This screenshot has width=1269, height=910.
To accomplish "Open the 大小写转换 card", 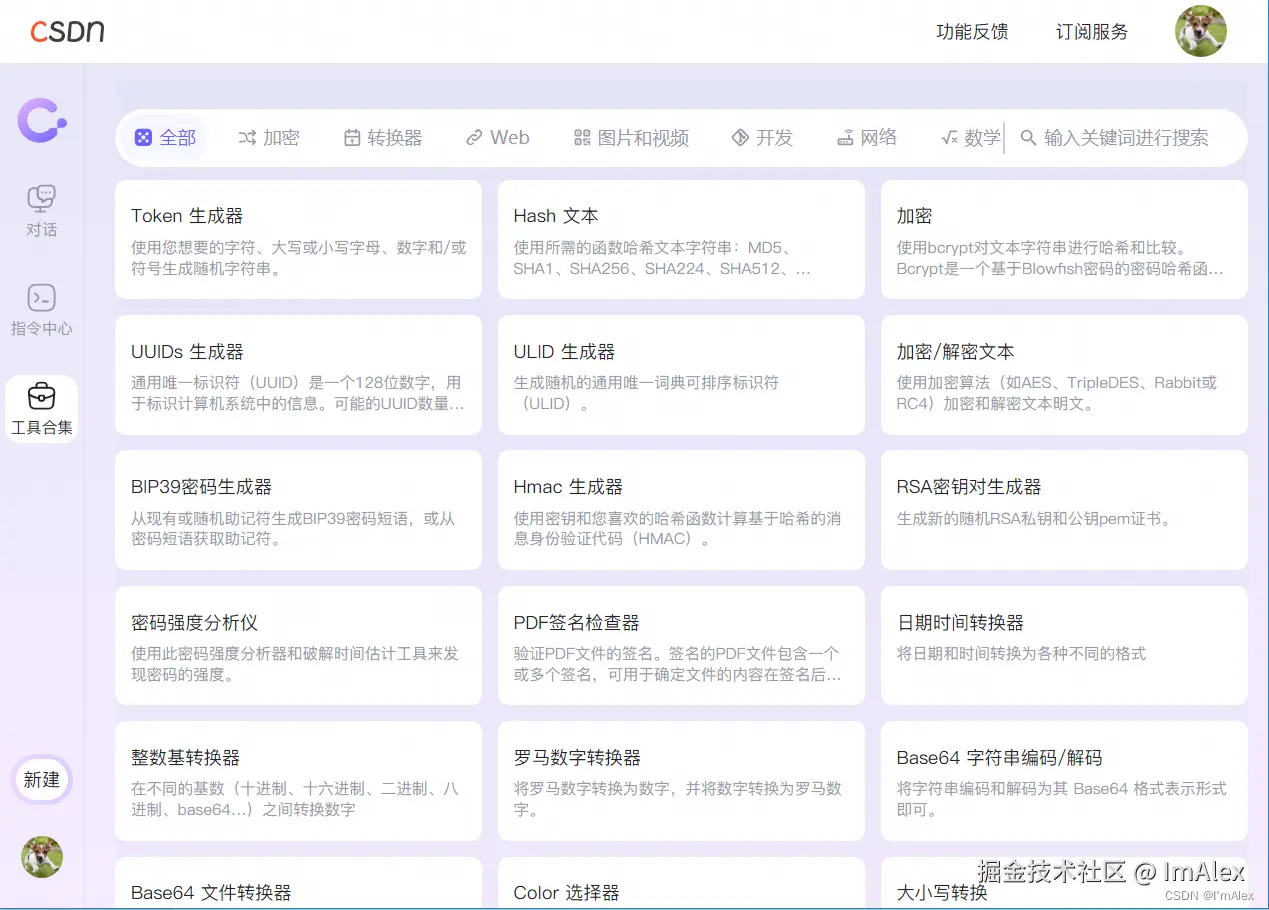I will [1064, 883].
